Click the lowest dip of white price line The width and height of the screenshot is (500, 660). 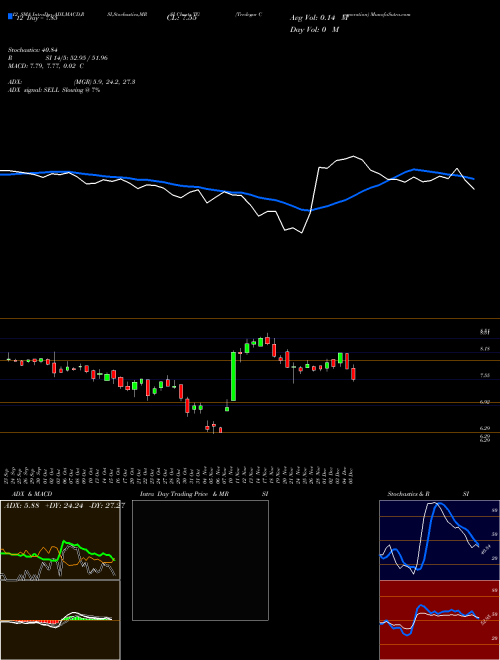(x=302, y=233)
